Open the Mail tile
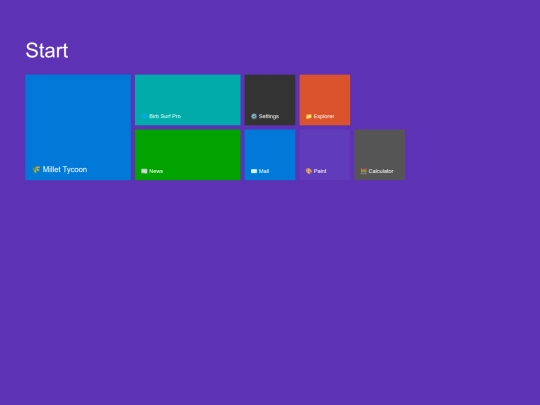 tap(270, 155)
